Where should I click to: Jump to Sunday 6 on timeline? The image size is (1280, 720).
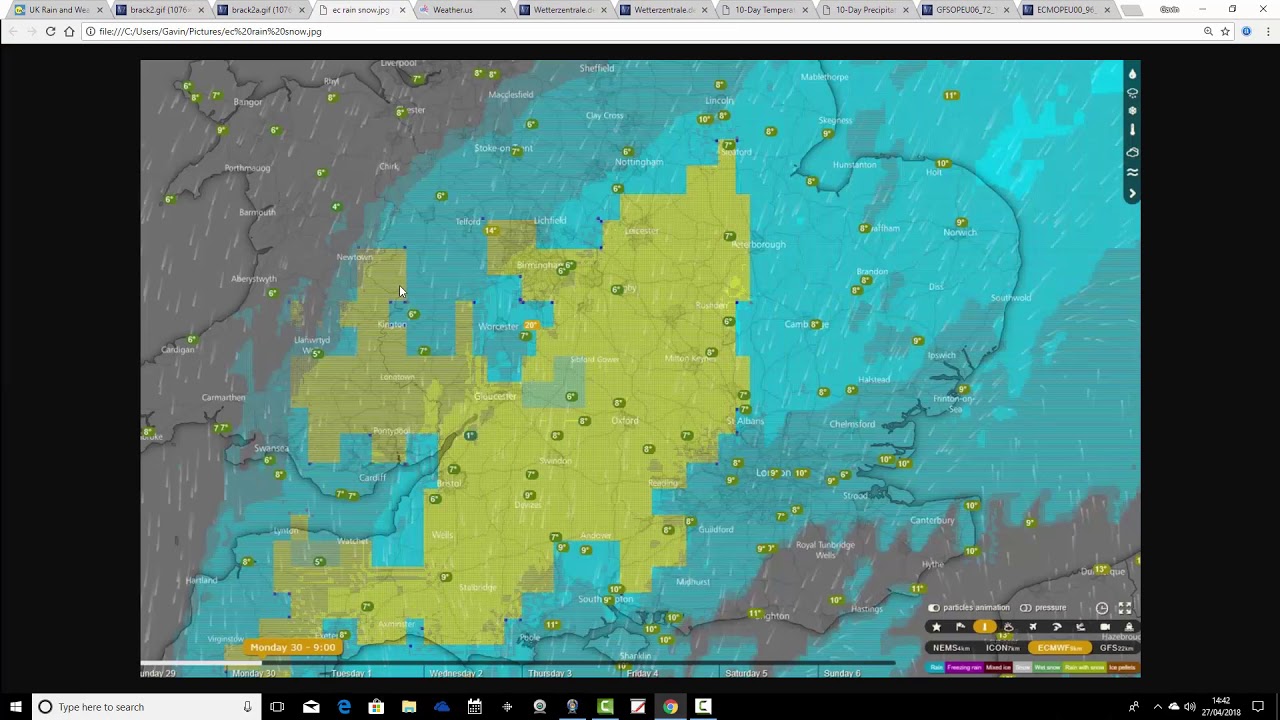pyautogui.click(x=842, y=674)
